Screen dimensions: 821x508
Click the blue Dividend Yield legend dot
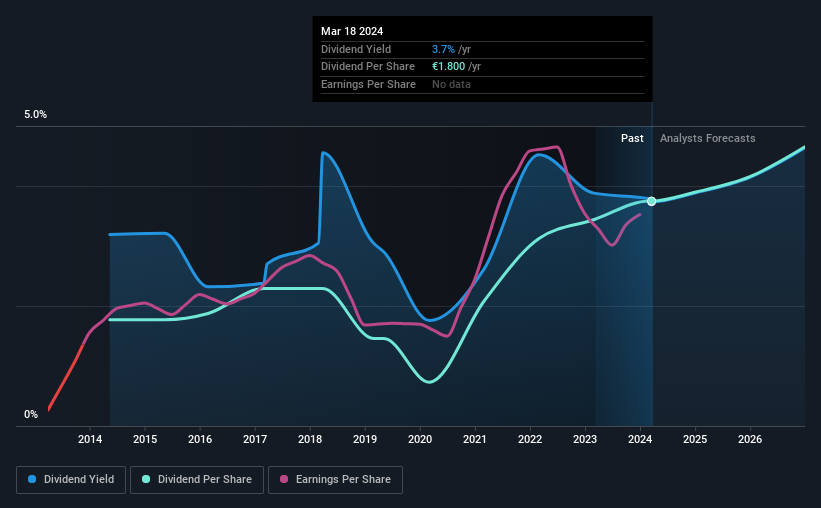click(32, 479)
